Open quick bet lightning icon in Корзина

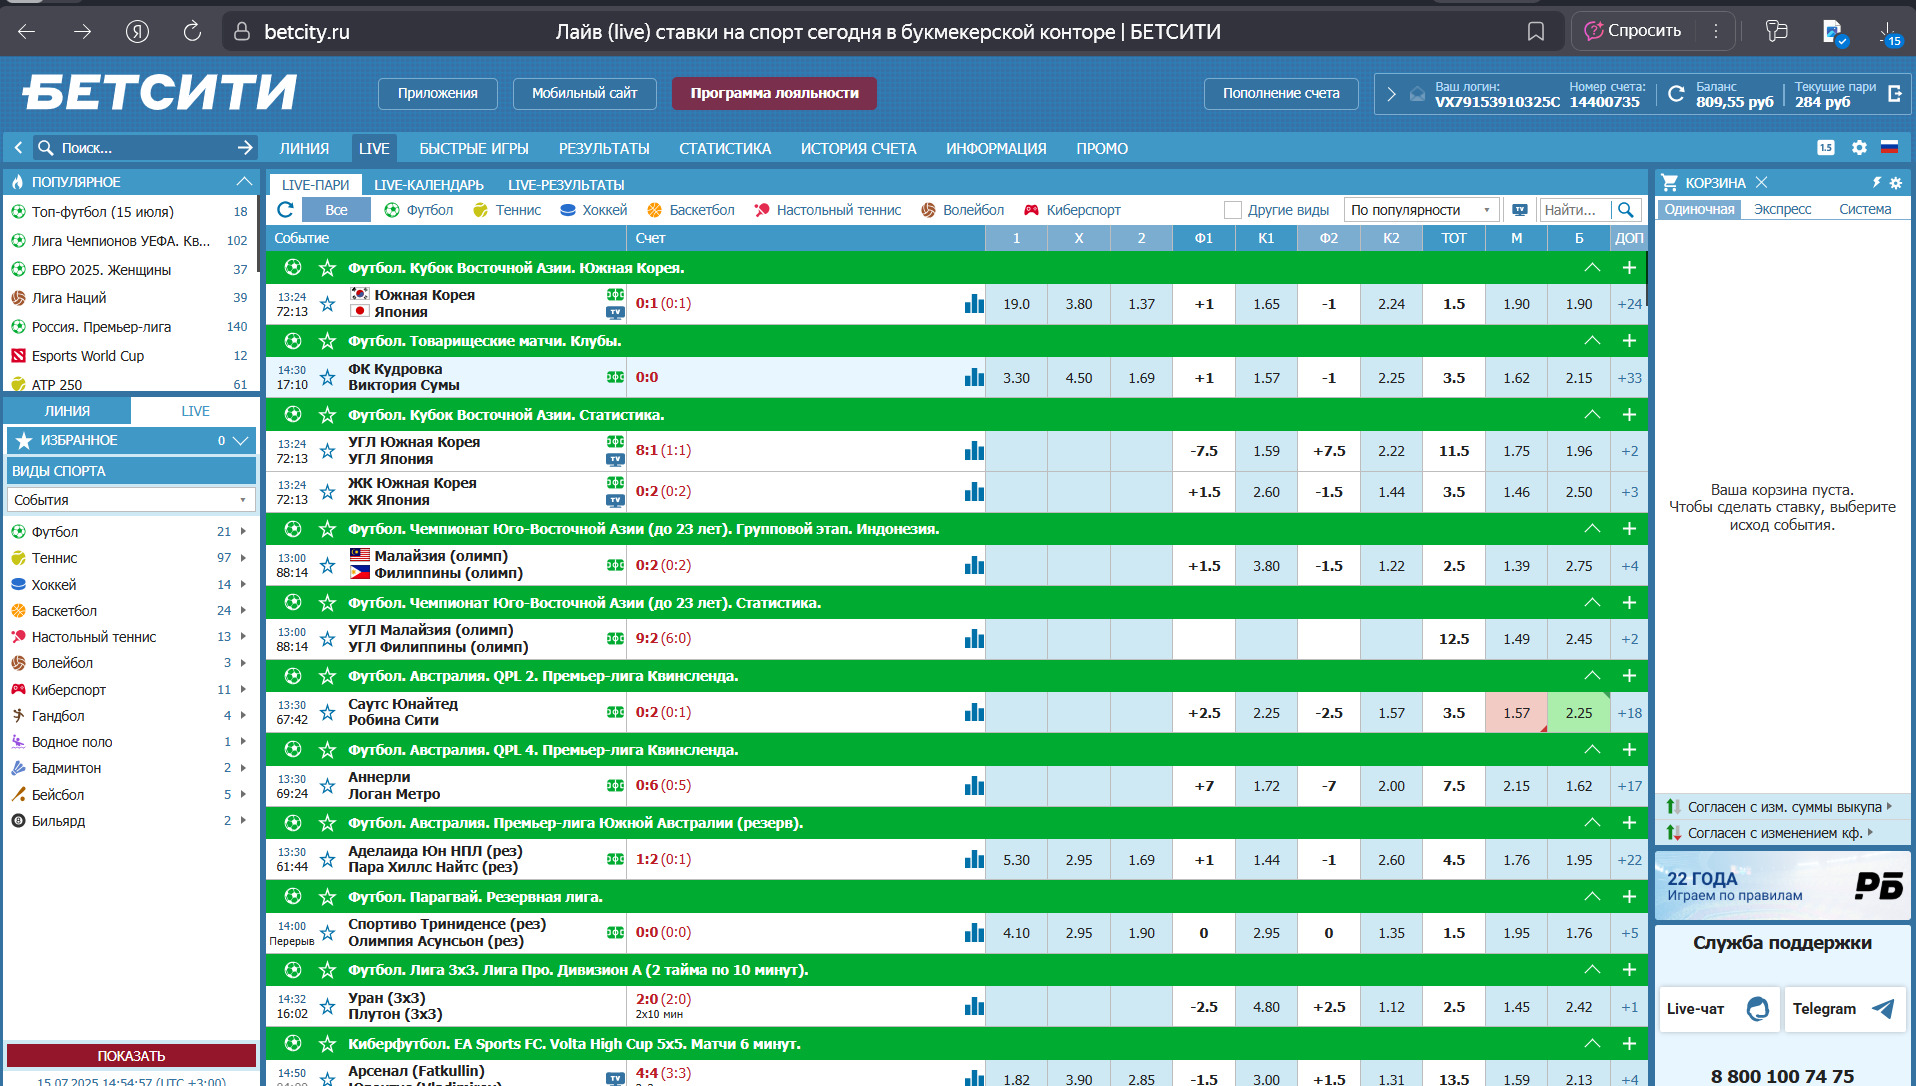pos(1876,183)
